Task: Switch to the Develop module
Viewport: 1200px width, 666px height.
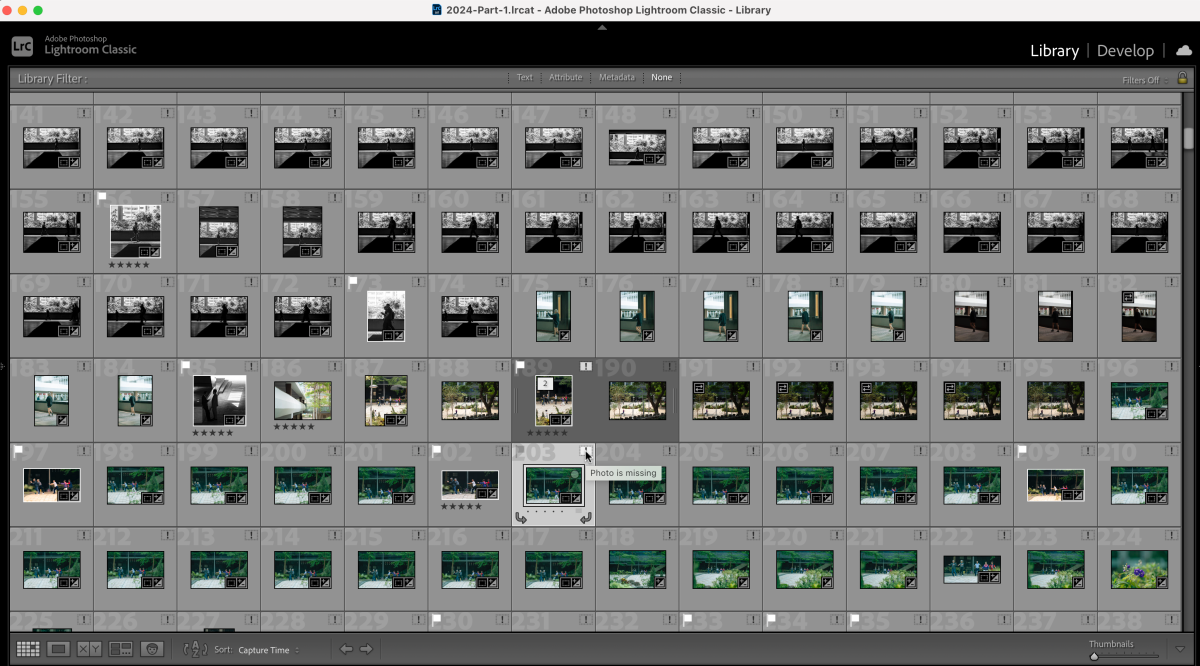Action: [x=1125, y=50]
